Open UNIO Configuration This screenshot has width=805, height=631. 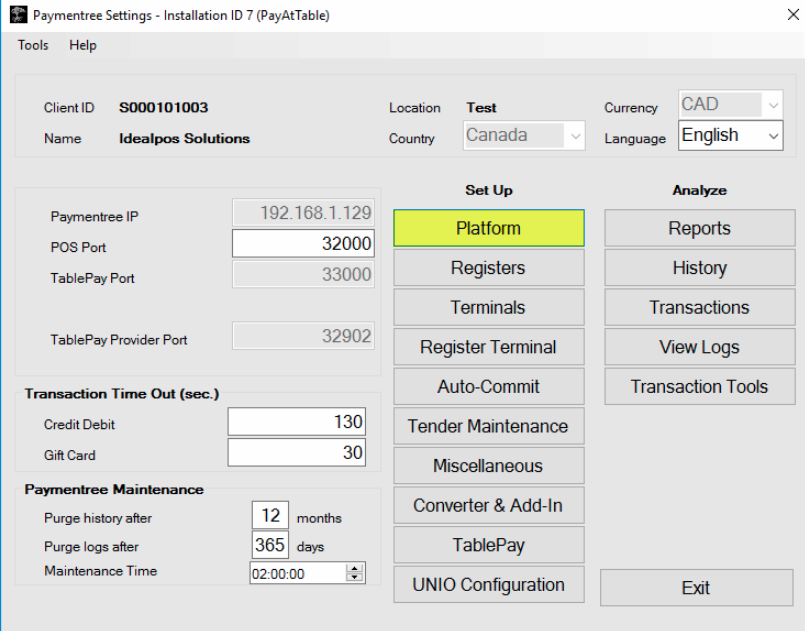(x=489, y=584)
